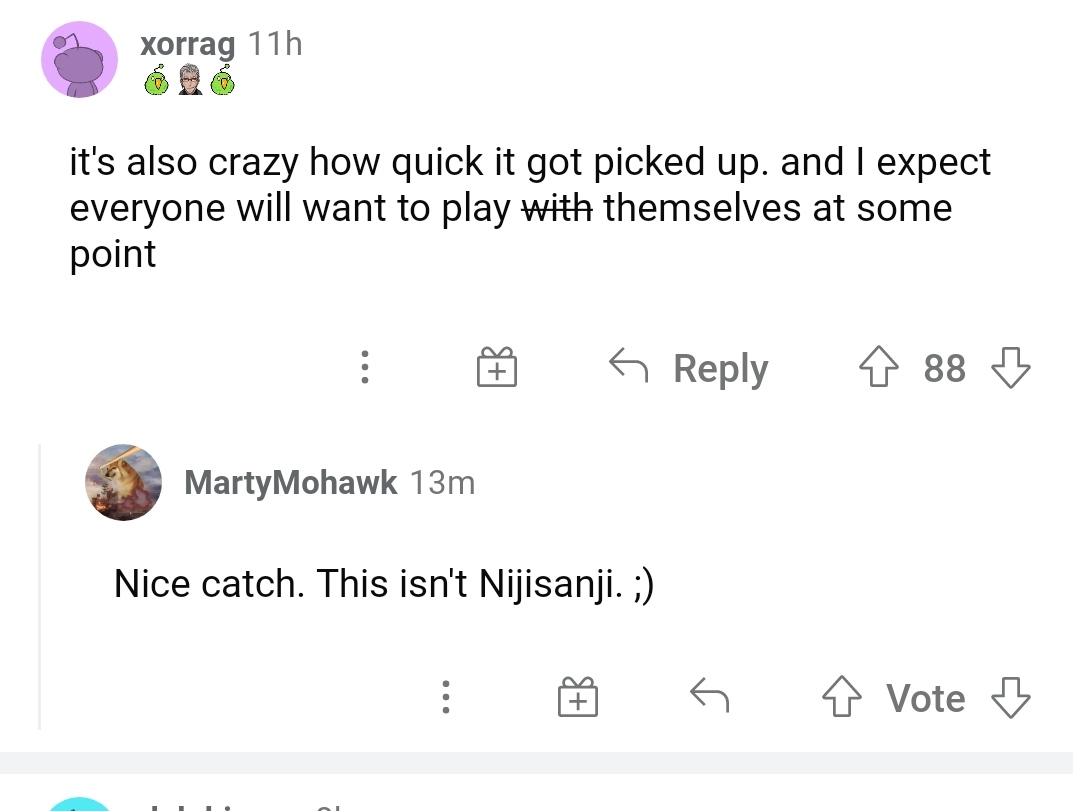Give an award to xorrag's comment

pos(496,368)
